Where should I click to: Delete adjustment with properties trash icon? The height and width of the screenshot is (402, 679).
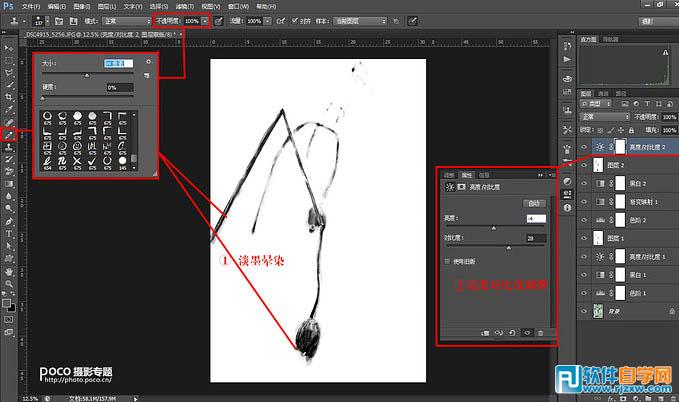coord(540,333)
